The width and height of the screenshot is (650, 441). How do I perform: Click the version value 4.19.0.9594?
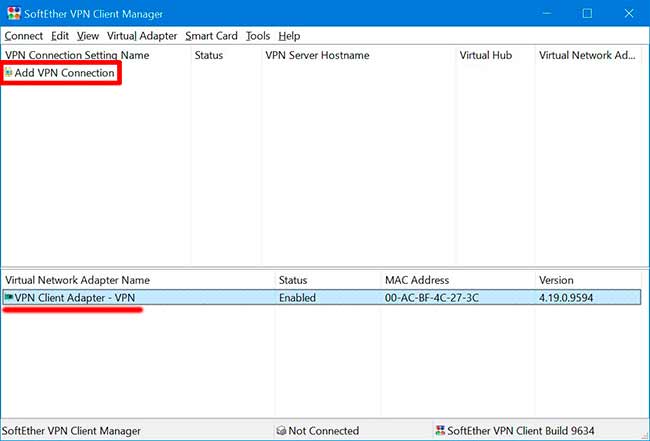click(566, 298)
